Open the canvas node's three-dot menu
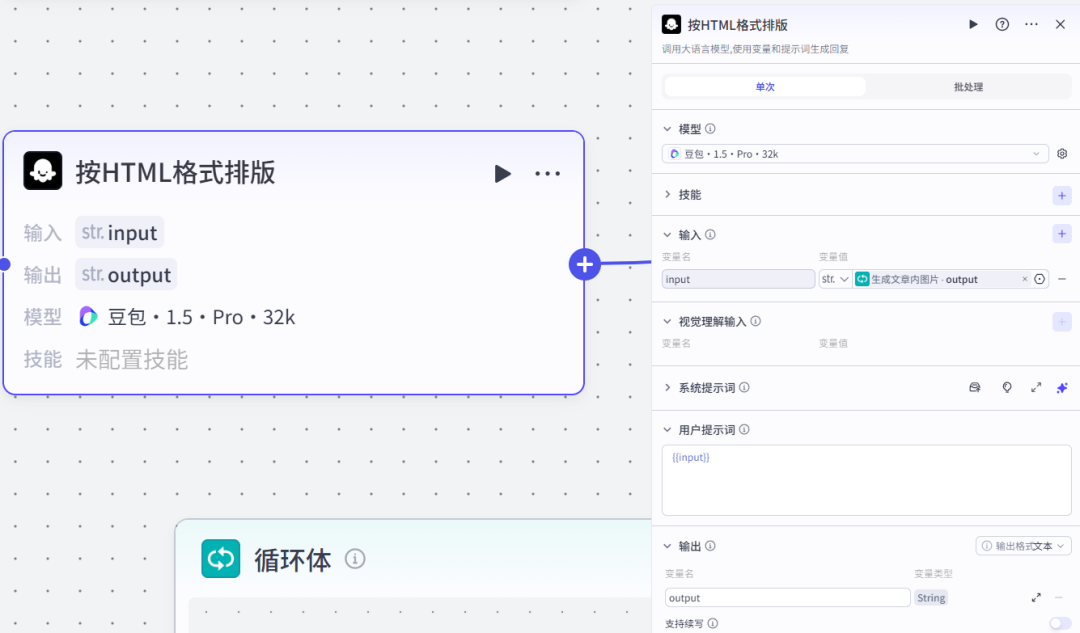 [548, 174]
